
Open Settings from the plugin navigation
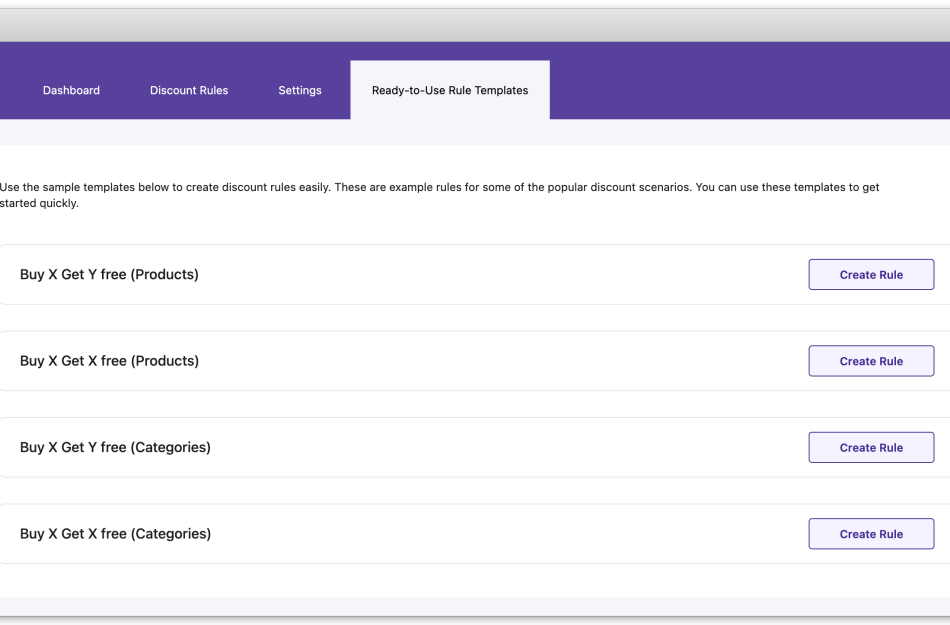pos(299,90)
